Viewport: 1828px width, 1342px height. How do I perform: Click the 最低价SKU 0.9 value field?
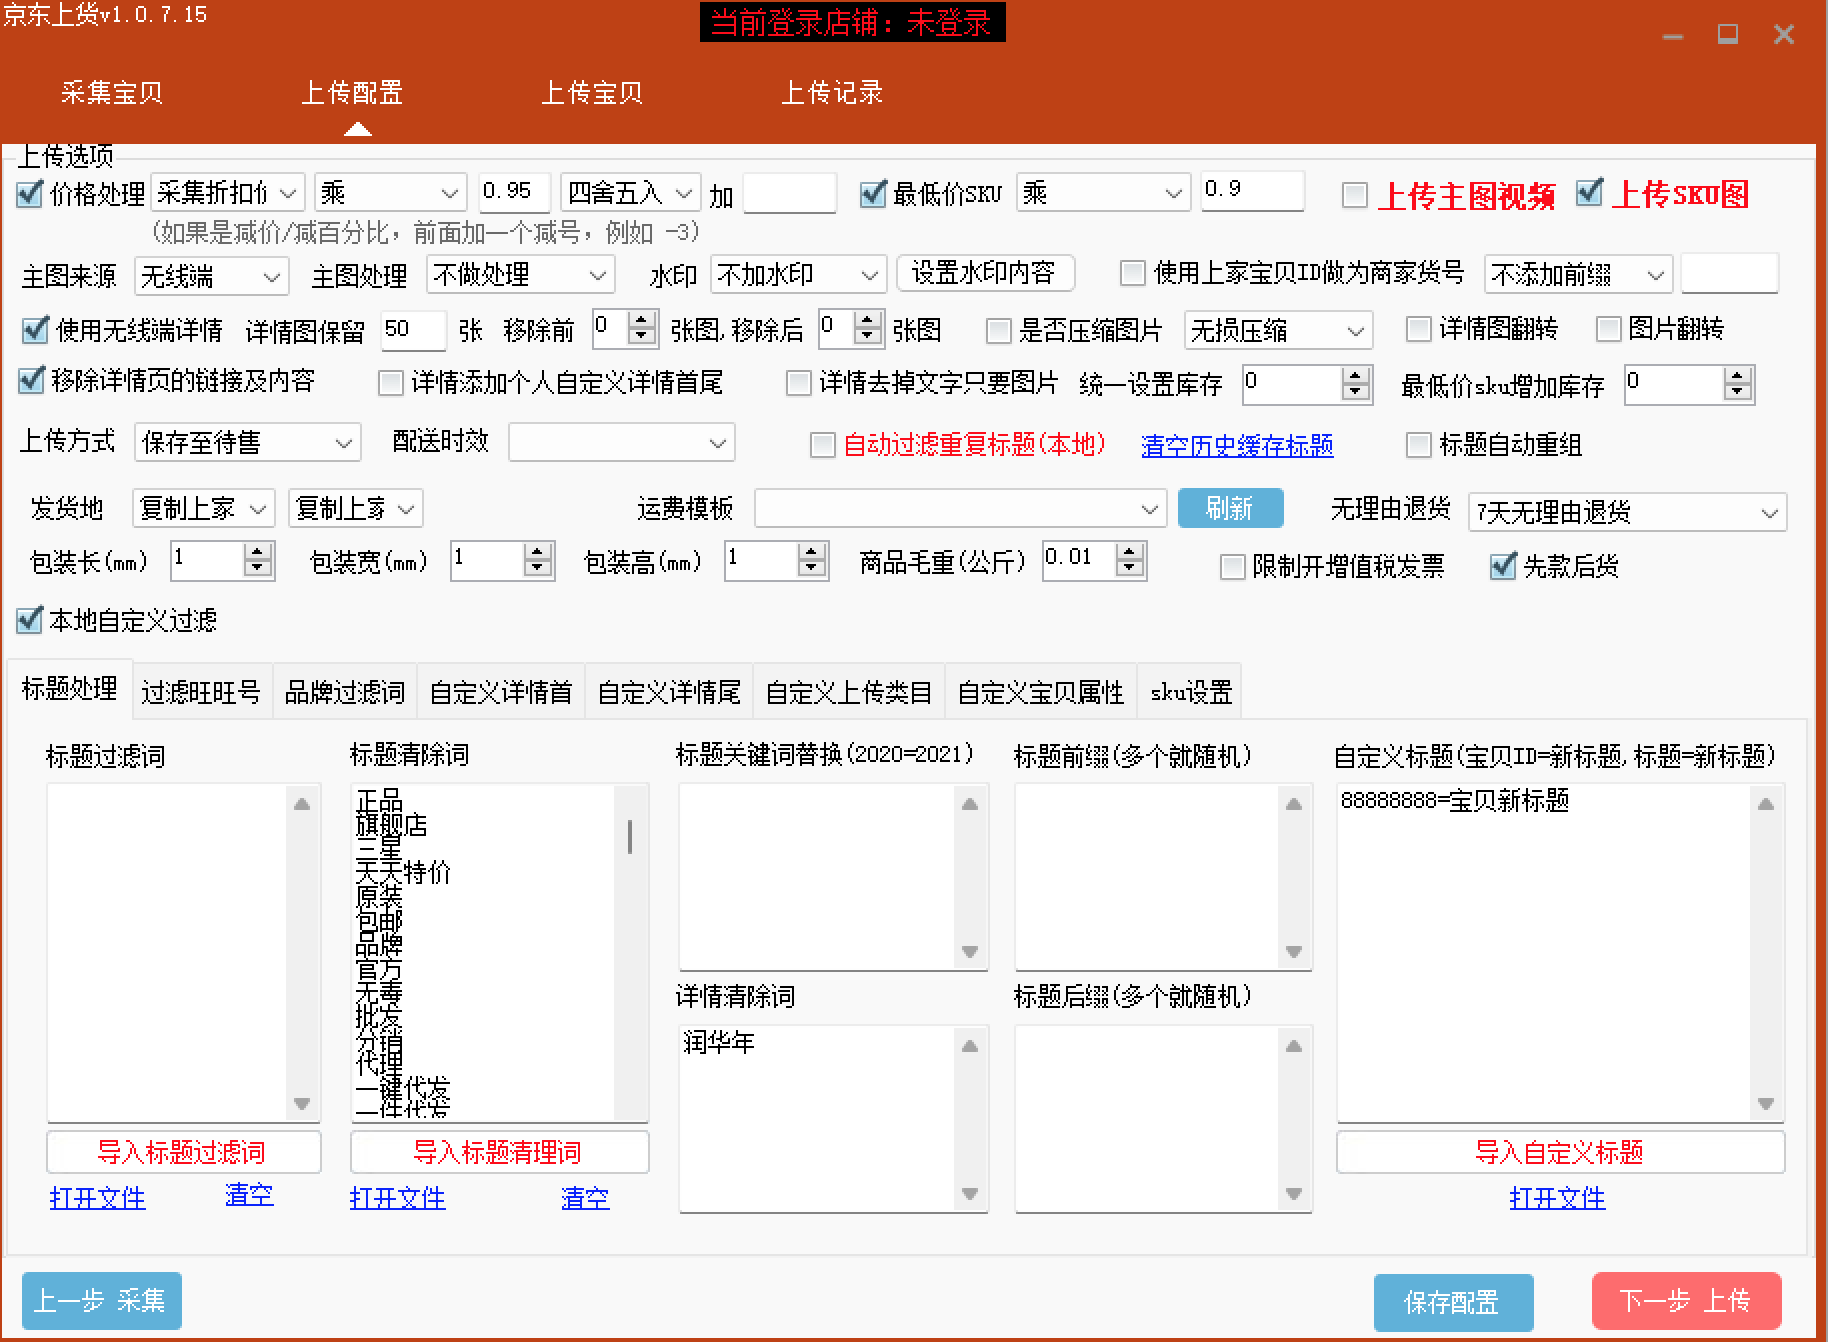1252,190
